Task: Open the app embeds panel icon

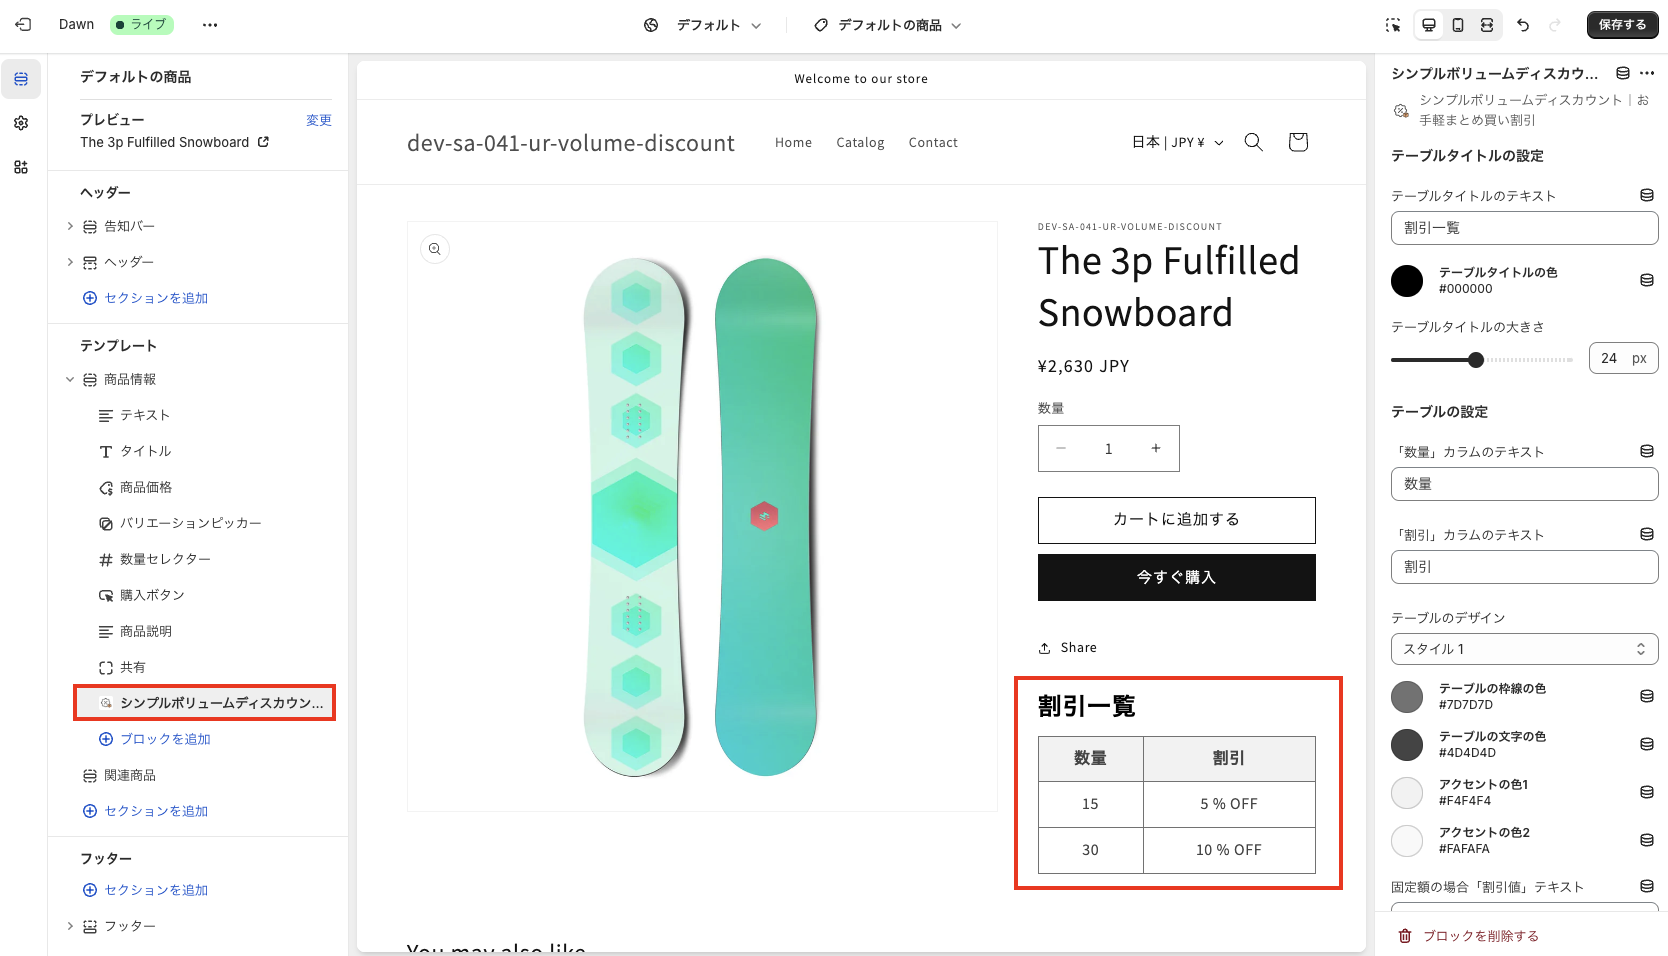Action: pyautogui.click(x=21, y=167)
